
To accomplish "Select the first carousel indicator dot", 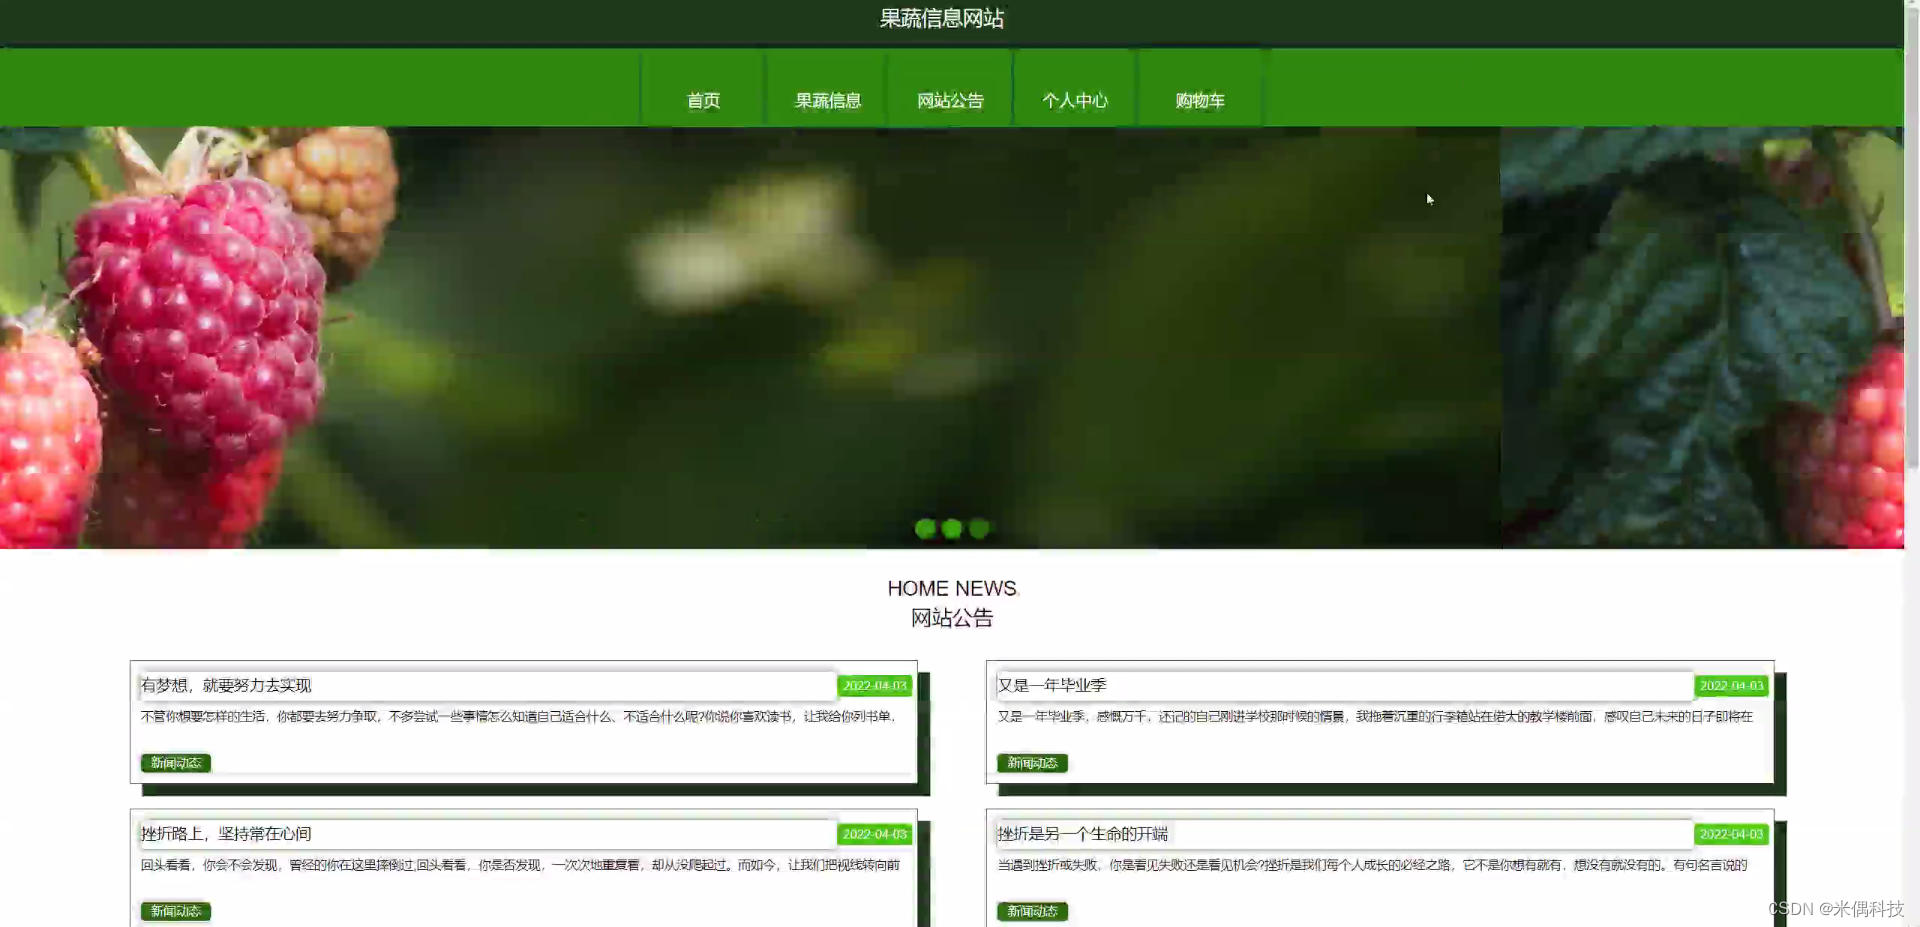I will [925, 529].
